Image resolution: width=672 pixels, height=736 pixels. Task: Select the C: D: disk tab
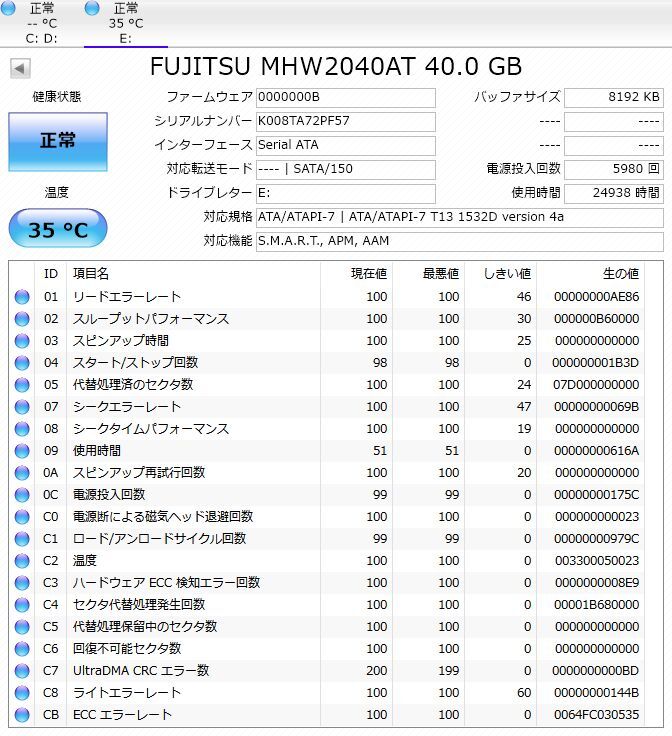coord(41,23)
